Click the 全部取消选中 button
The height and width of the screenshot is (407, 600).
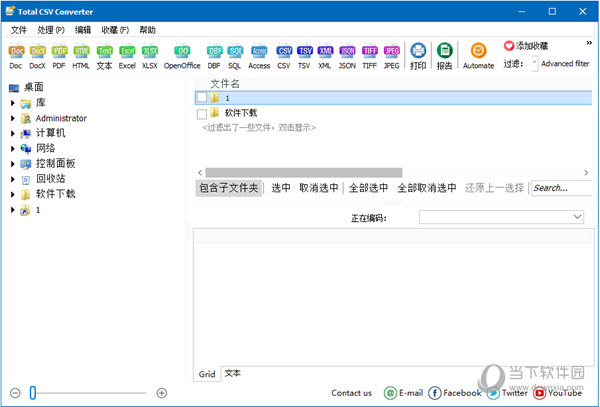[427, 188]
